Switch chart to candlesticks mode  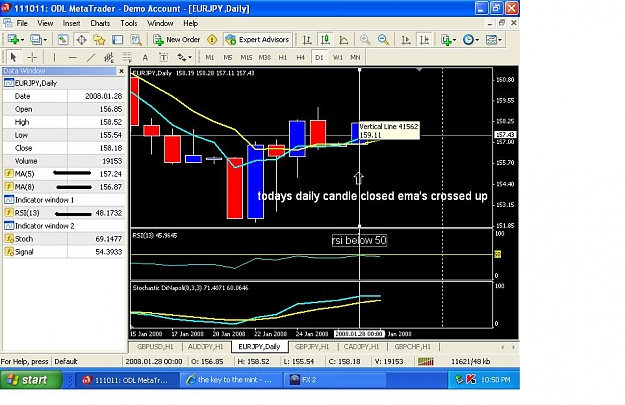(326, 39)
